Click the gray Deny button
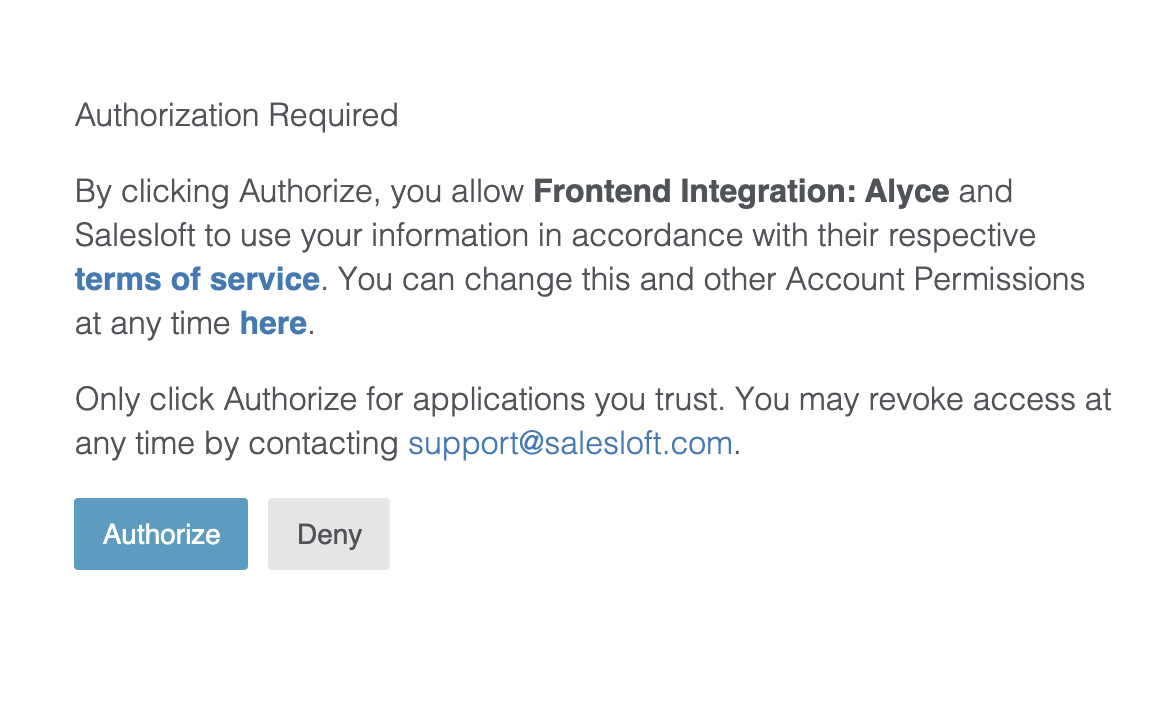1166x716 pixels. [x=329, y=534]
